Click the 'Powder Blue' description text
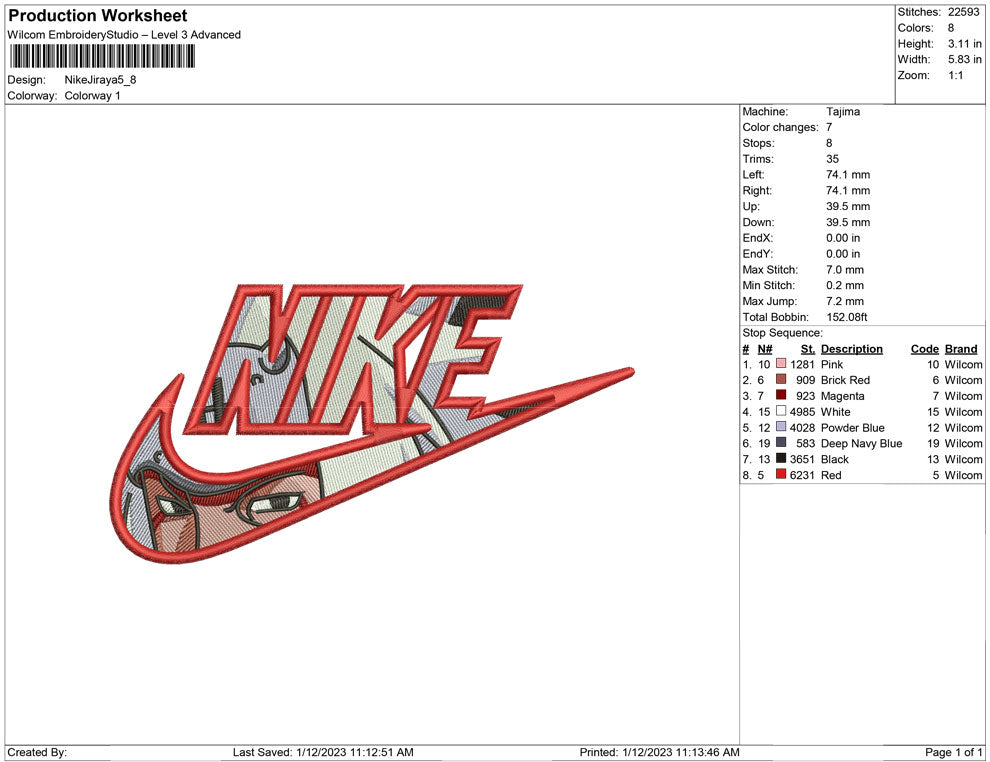The width and height of the screenshot is (990, 762). 852,427
